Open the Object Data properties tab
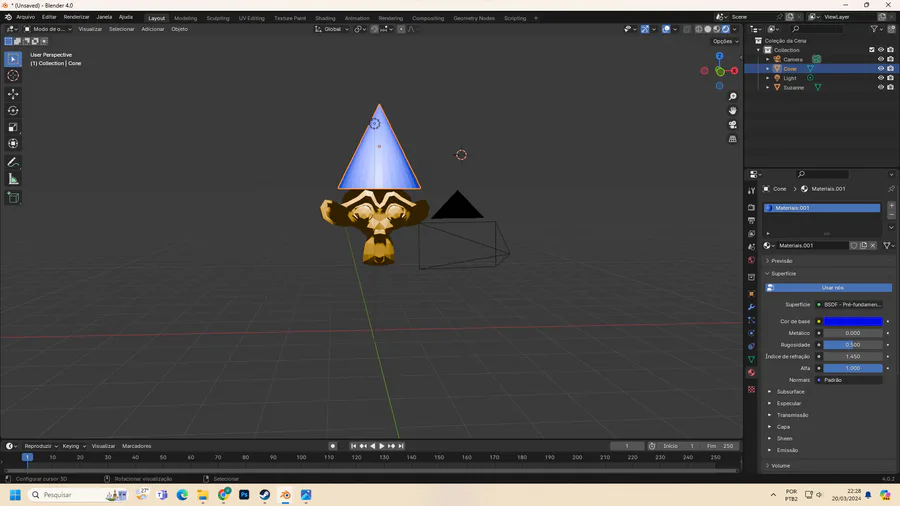This screenshot has height=506, width=900. 751,359
